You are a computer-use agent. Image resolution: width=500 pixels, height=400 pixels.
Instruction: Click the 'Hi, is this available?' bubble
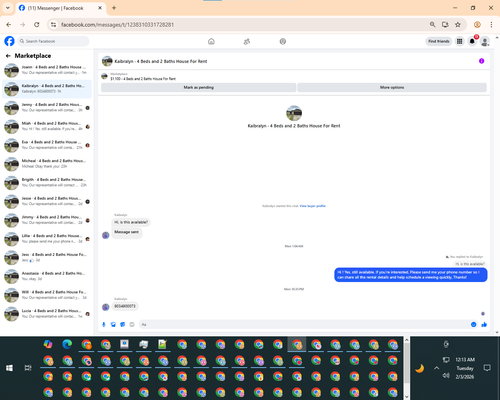(131, 222)
